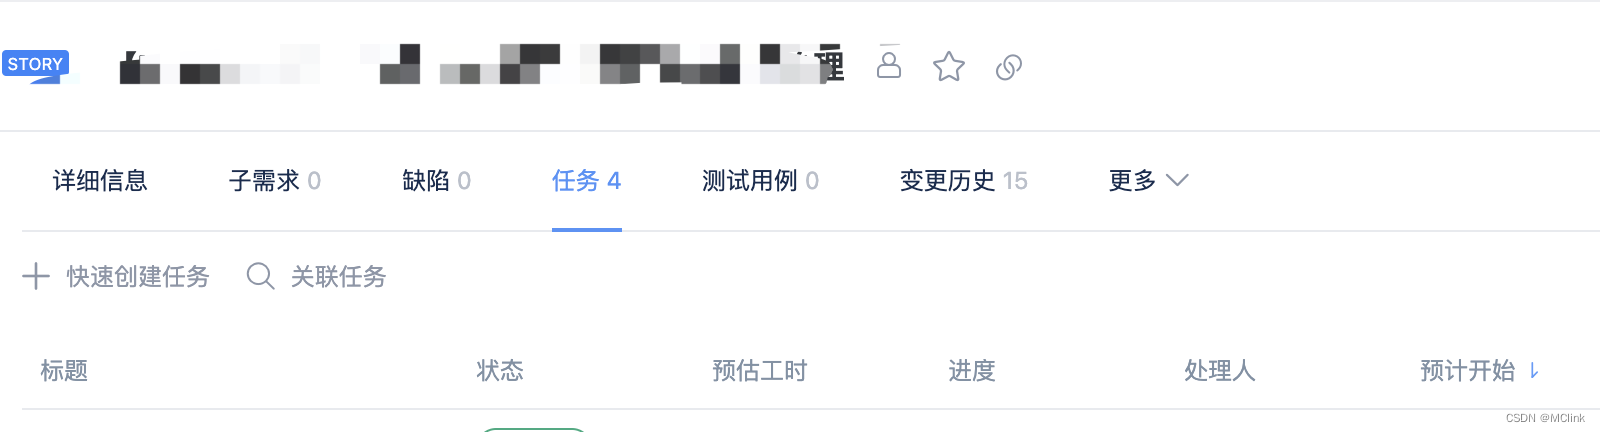Image resolution: width=1600 pixels, height=432 pixels.
Task: Toggle sort arrow on 预计开始 column
Action: (x=1534, y=371)
